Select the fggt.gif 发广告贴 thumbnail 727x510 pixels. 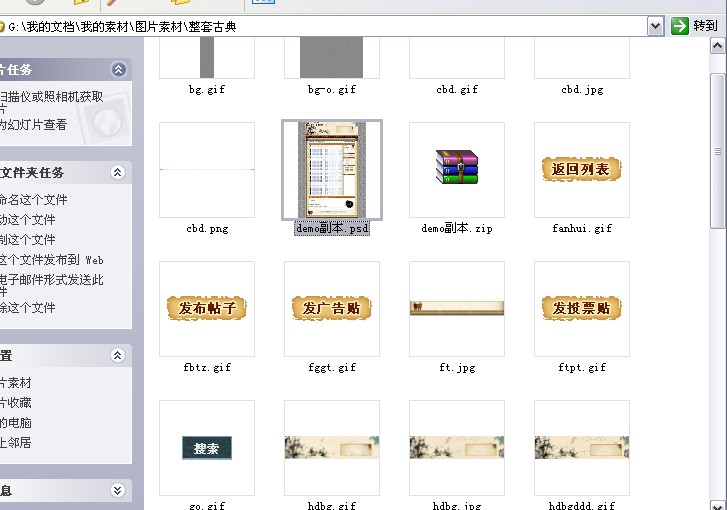(332, 308)
